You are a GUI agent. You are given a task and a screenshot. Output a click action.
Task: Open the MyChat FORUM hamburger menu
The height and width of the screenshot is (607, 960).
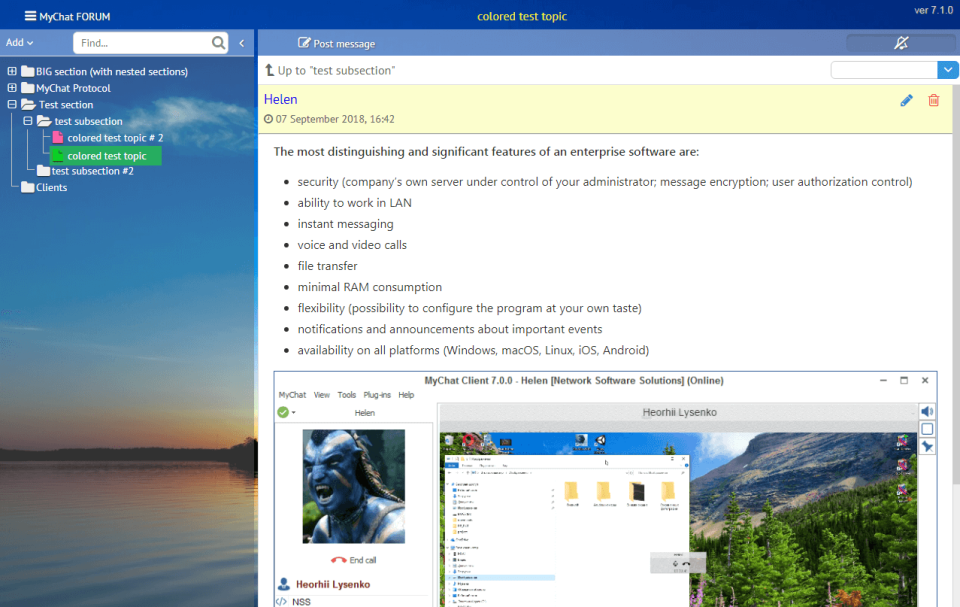click(x=30, y=16)
